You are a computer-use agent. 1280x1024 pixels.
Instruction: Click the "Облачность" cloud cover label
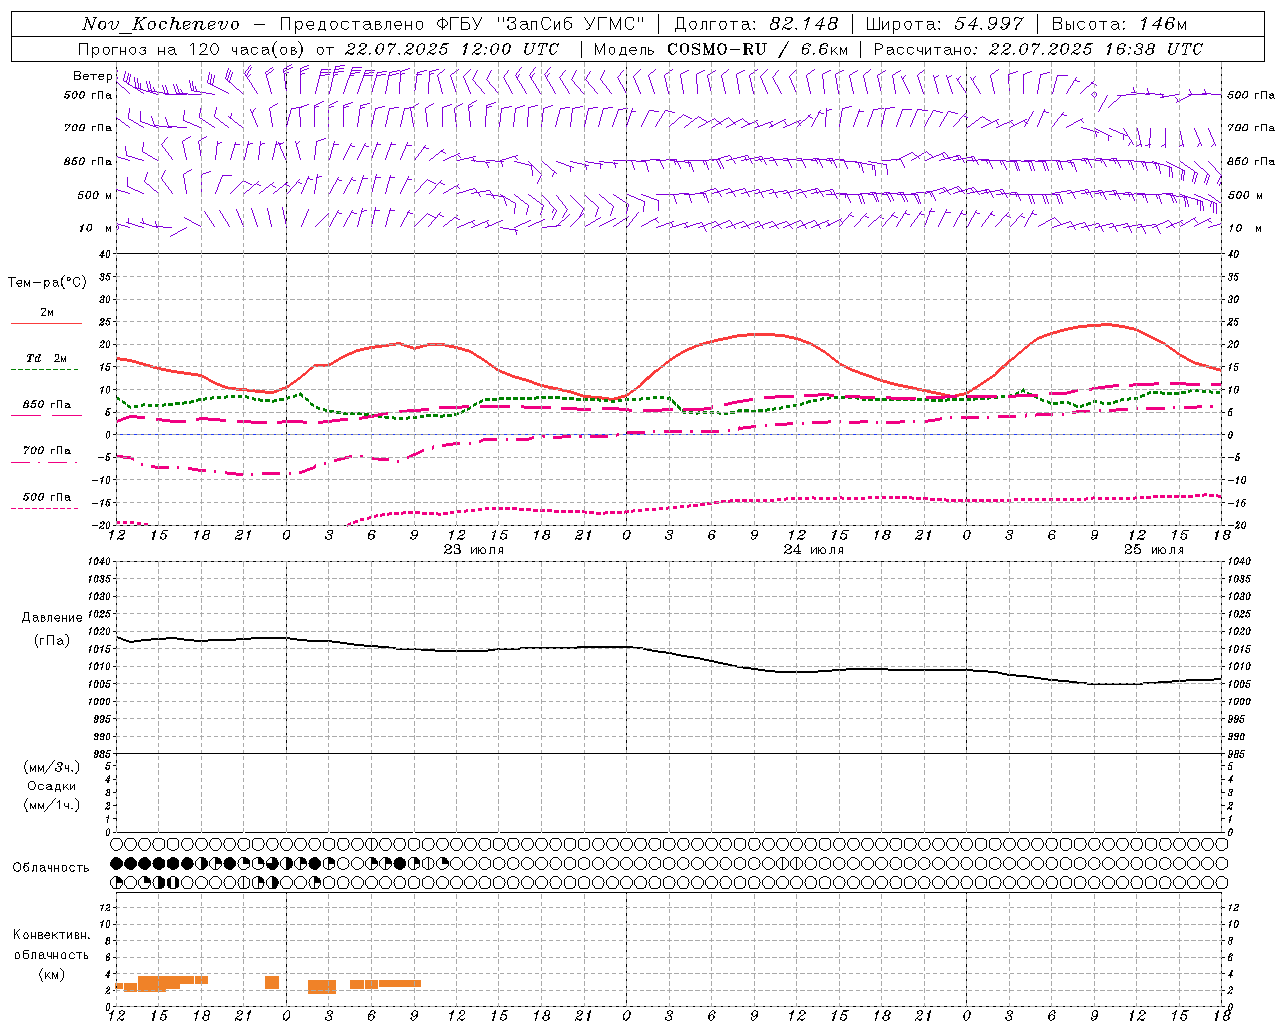point(51,868)
